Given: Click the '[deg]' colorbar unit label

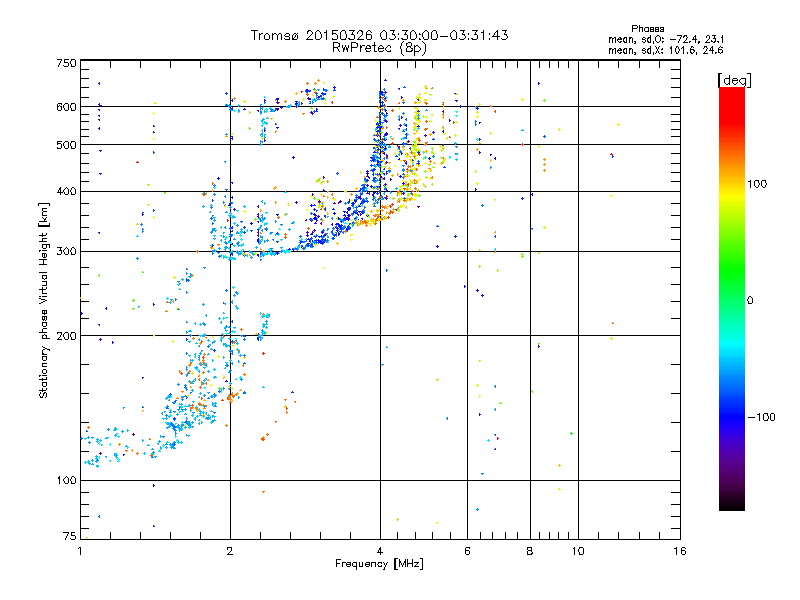Looking at the screenshot, I should (x=734, y=80).
